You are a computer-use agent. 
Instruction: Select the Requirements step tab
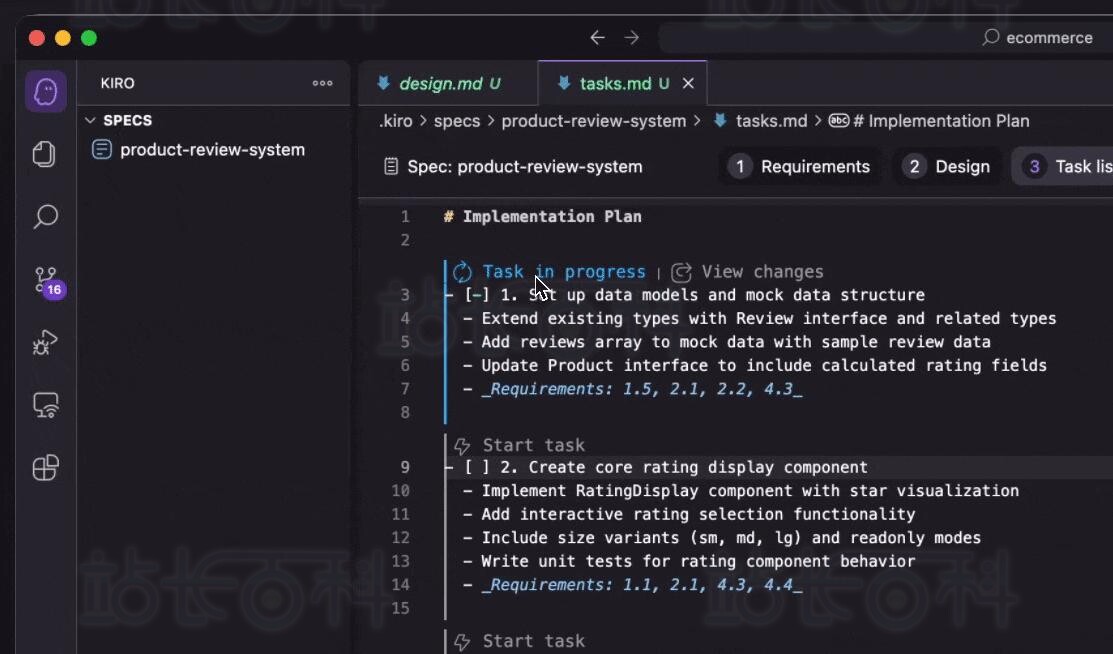[801, 167]
